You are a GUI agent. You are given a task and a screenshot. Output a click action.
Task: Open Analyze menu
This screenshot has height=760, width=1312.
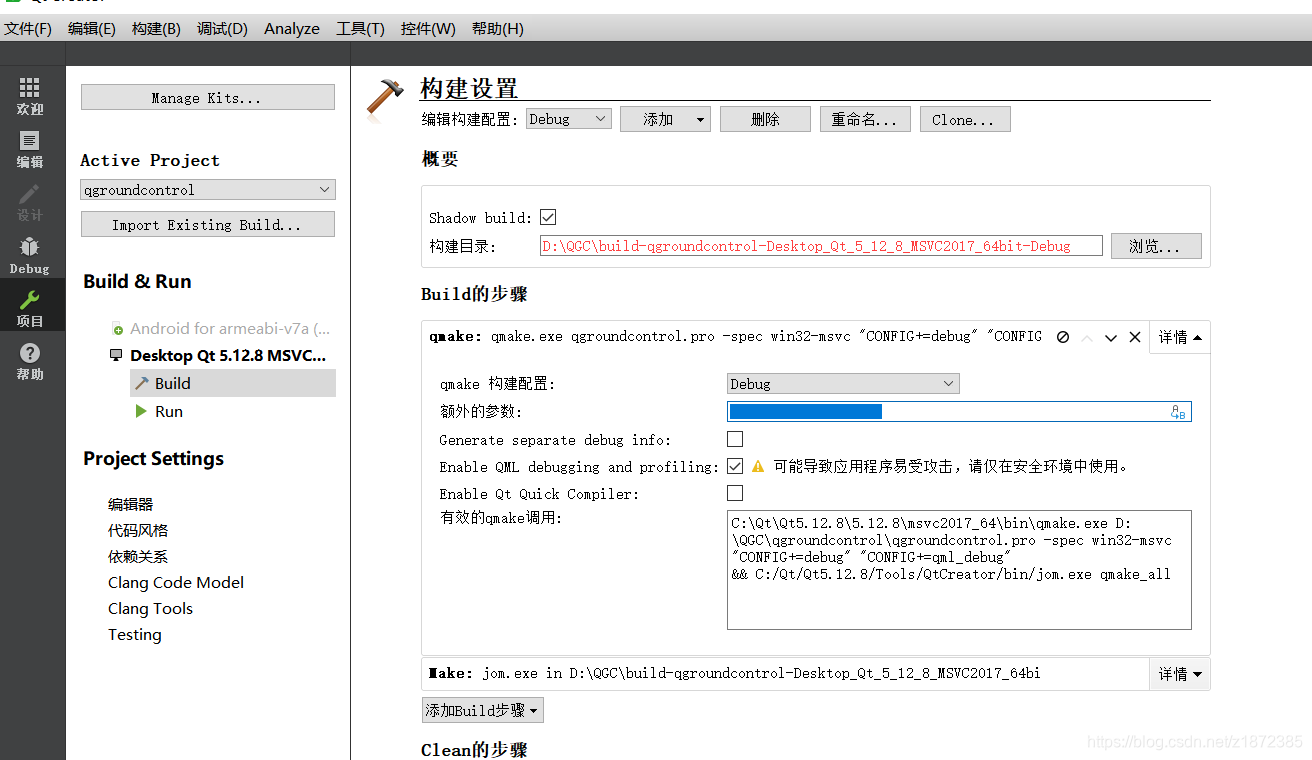292,29
